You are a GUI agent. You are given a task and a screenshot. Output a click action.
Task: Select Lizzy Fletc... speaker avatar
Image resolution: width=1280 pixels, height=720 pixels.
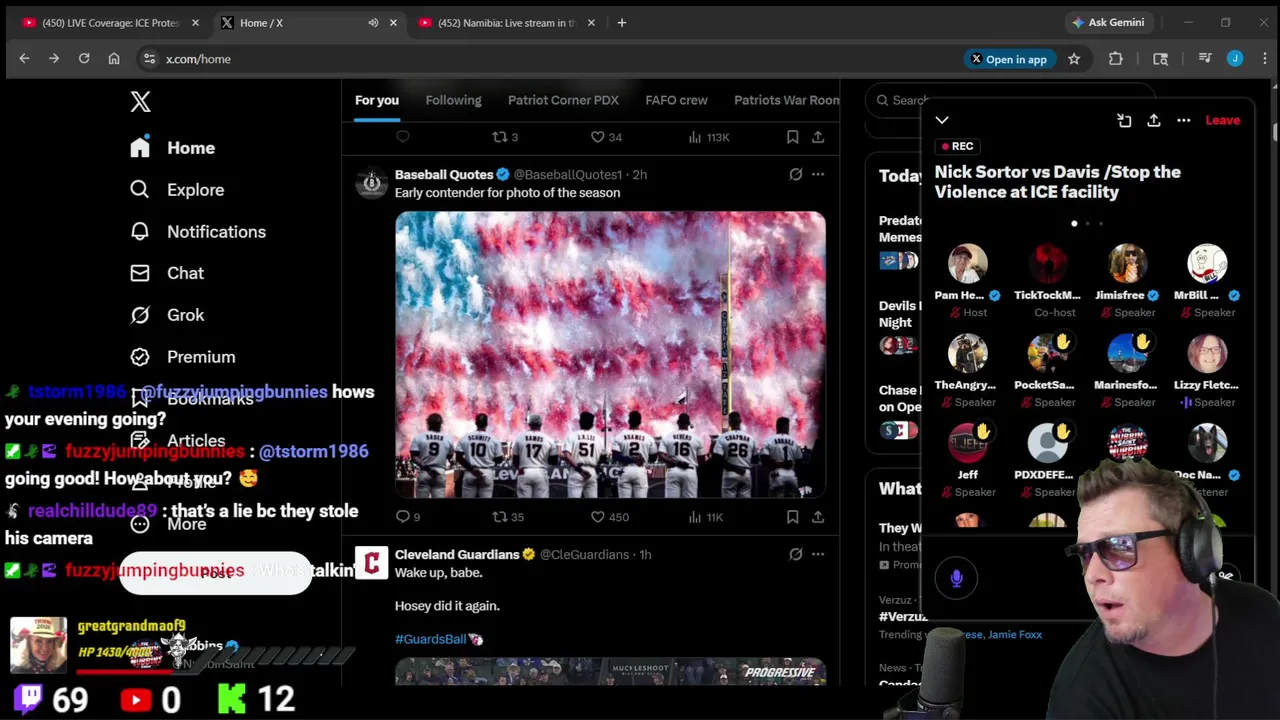click(1207, 354)
